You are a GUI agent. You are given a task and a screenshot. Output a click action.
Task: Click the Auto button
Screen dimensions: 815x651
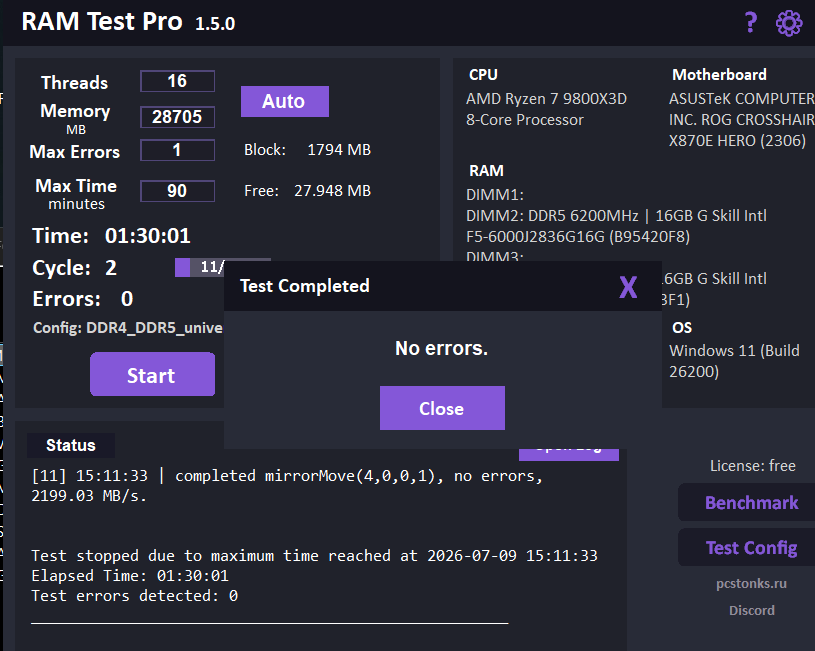pyautogui.click(x=285, y=101)
